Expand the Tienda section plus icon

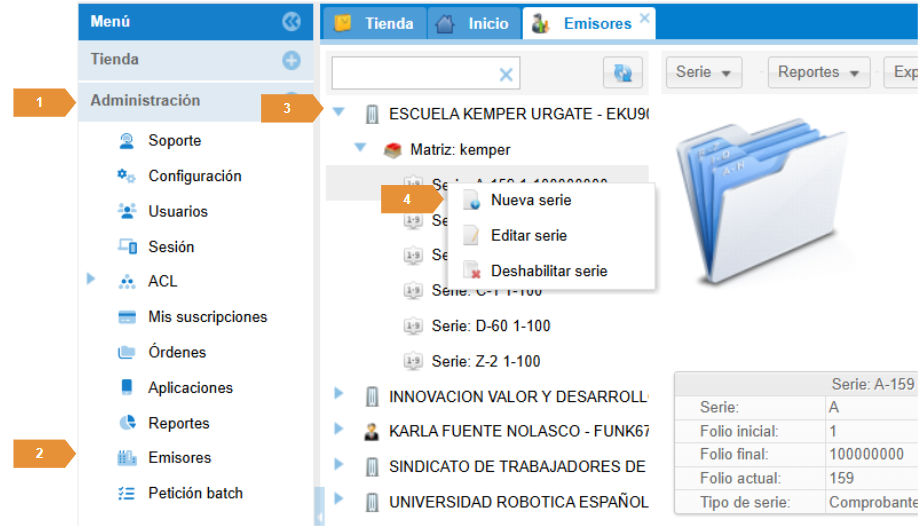point(291,61)
